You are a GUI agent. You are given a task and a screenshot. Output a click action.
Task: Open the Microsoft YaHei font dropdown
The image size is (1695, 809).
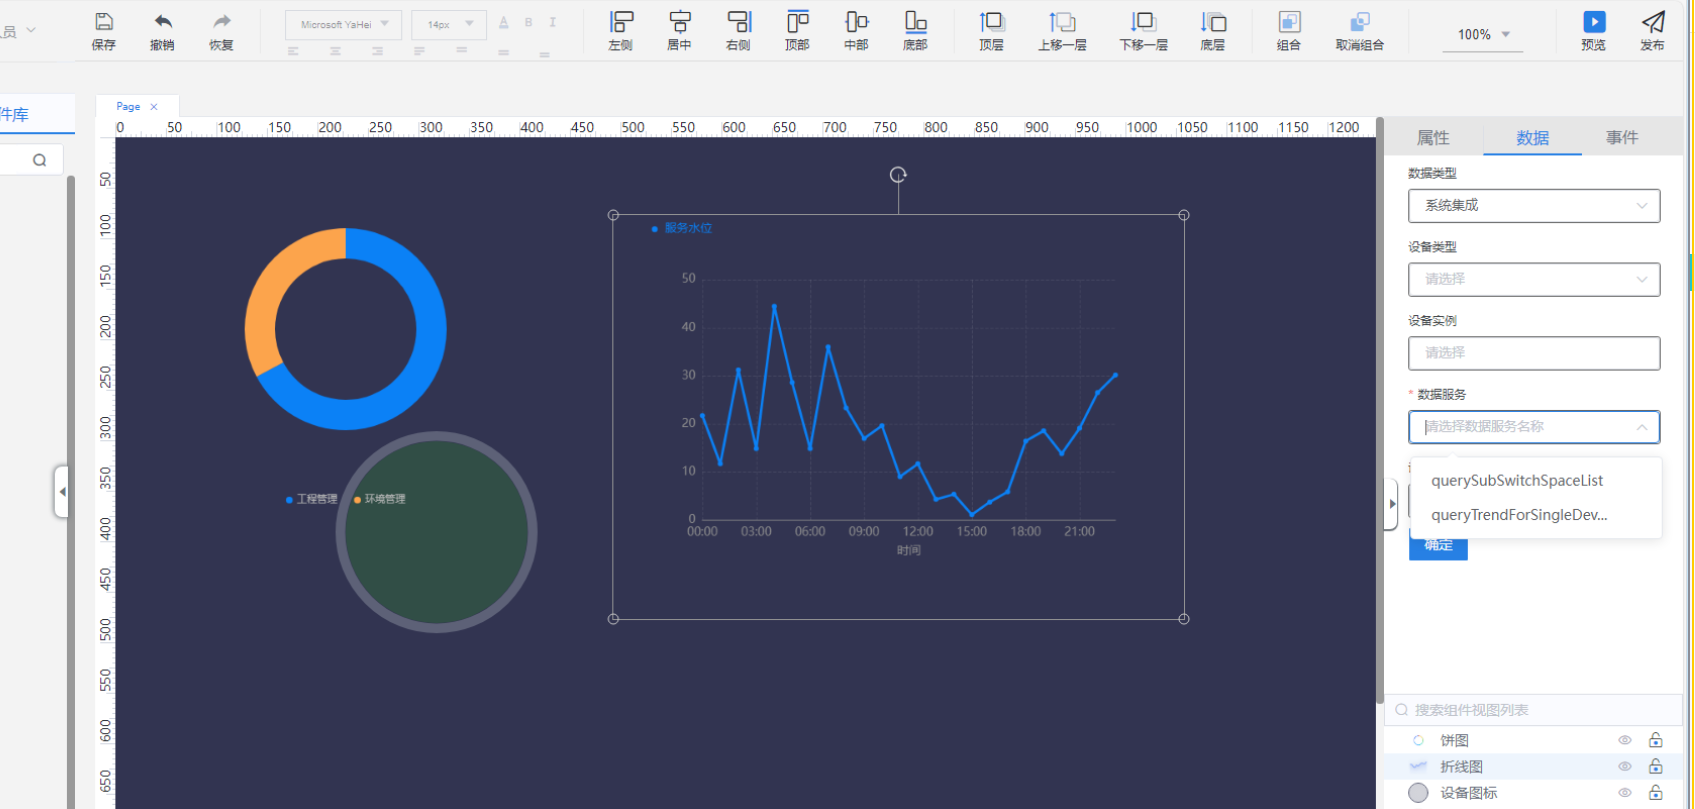click(x=343, y=24)
